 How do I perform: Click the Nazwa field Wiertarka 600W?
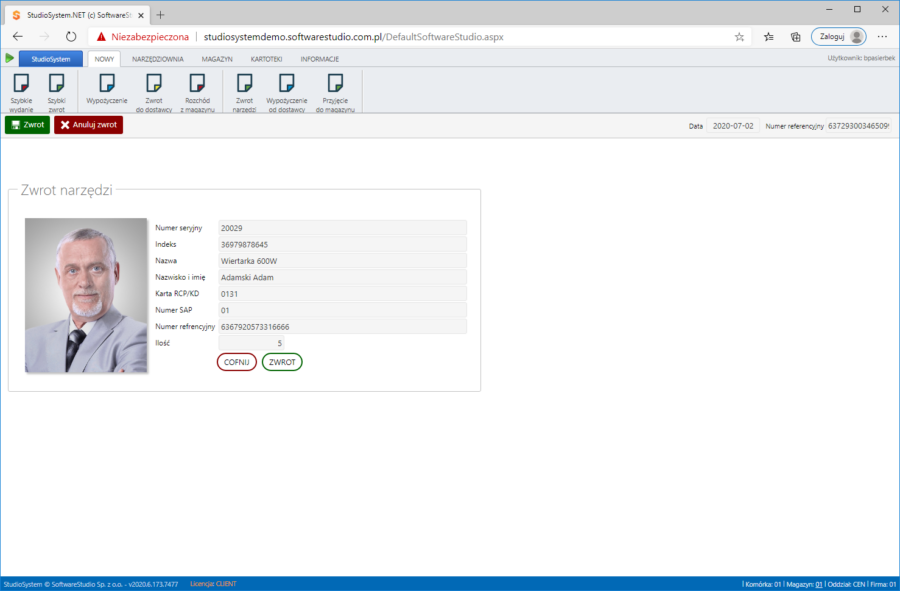(343, 261)
